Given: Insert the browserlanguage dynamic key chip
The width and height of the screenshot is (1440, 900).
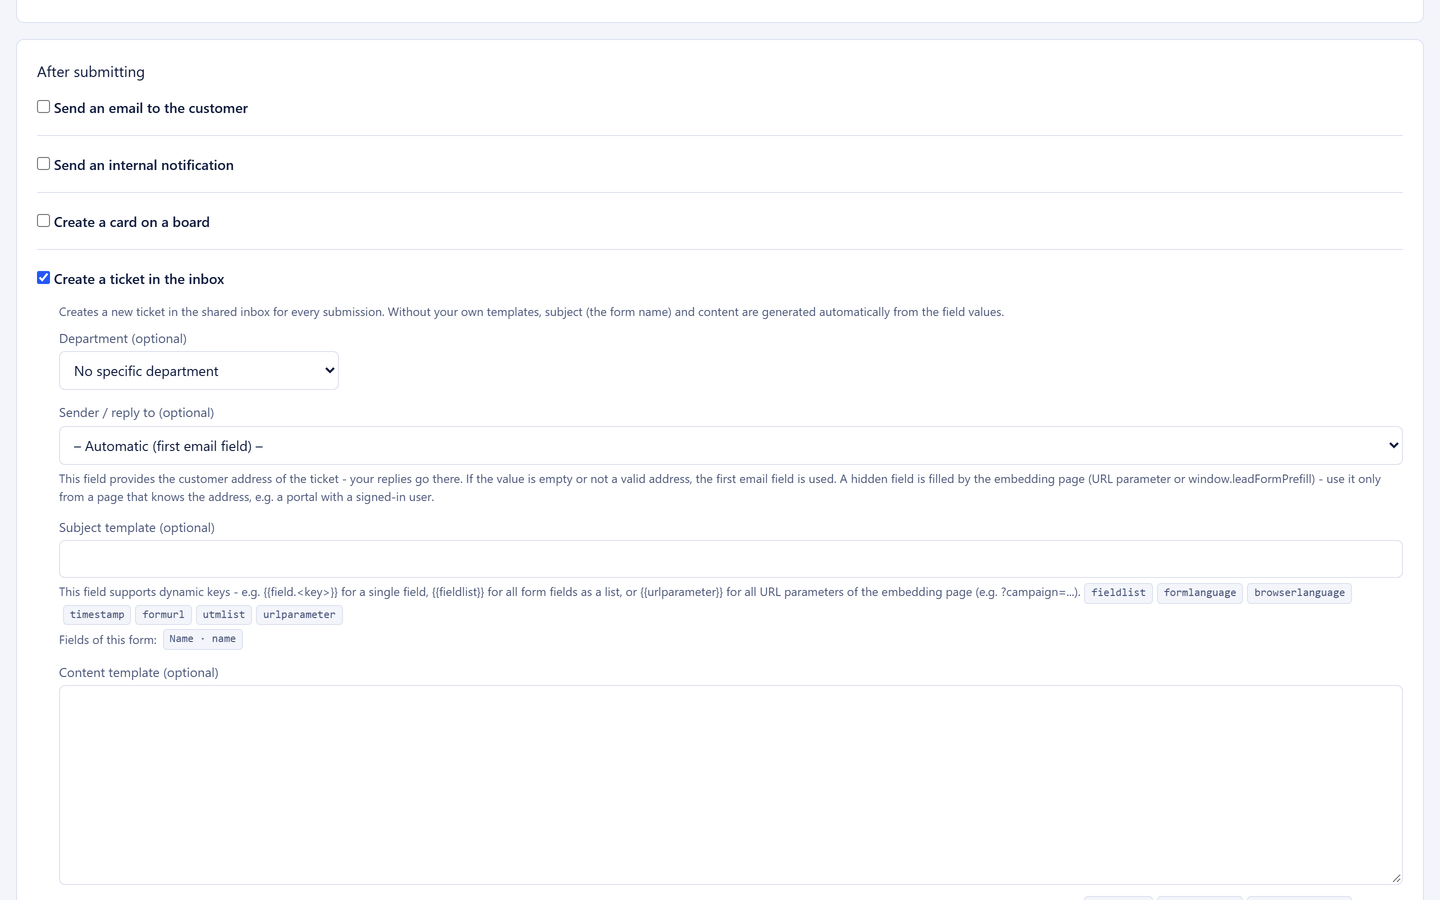Looking at the screenshot, I should (x=1299, y=593).
